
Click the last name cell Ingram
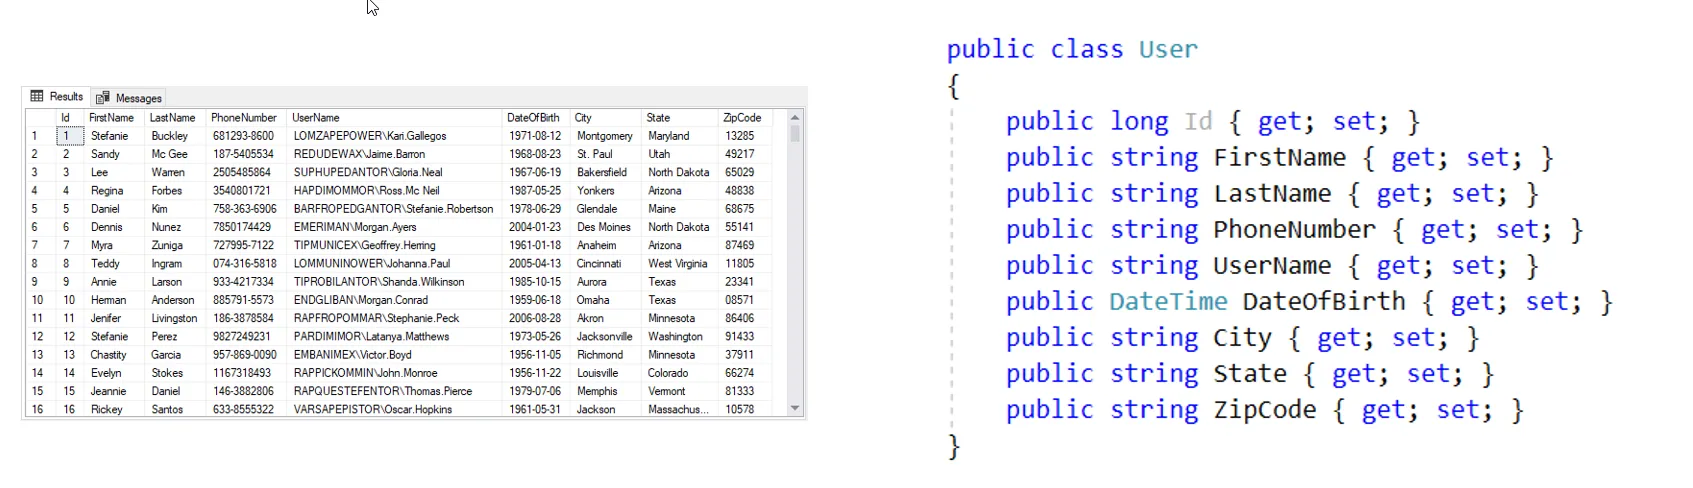[x=176, y=263]
